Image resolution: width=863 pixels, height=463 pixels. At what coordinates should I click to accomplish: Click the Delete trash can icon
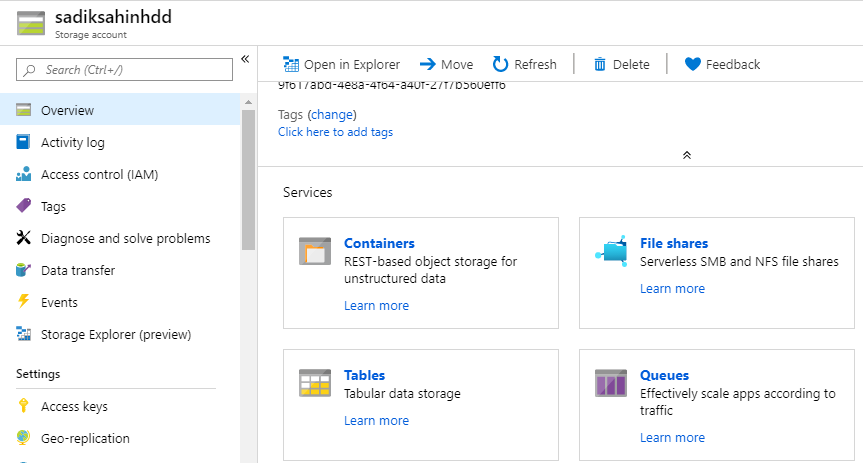tap(599, 64)
